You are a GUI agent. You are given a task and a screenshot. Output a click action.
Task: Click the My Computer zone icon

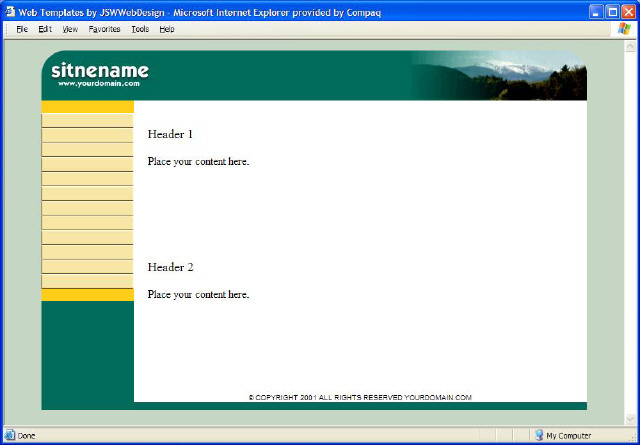tap(539, 435)
